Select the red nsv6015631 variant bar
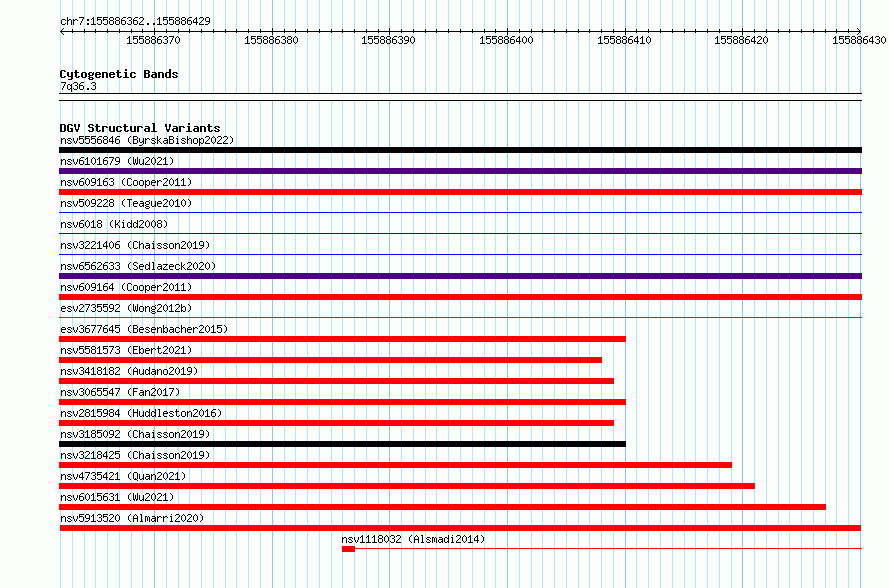This screenshot has height=588, width=890. coord(443,507)
